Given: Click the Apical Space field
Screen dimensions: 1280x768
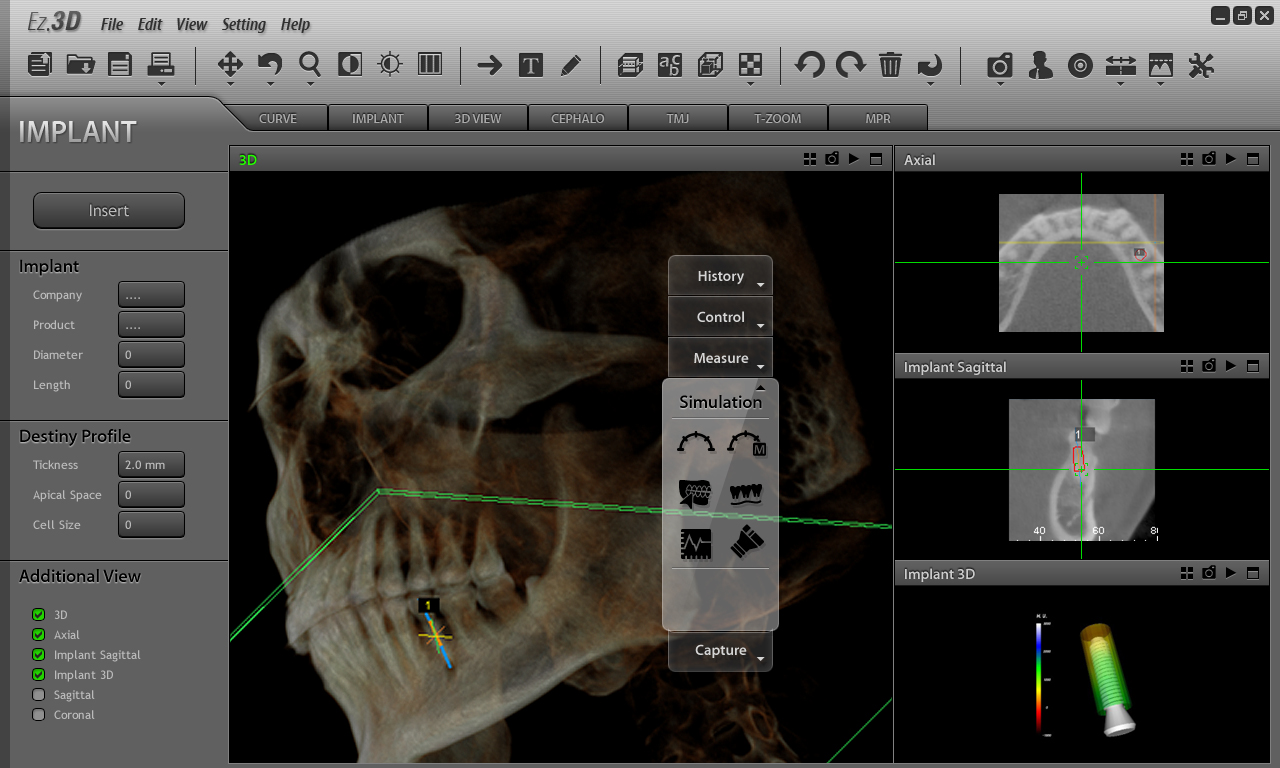Looking at the screenshot, I should click(151, 495).
